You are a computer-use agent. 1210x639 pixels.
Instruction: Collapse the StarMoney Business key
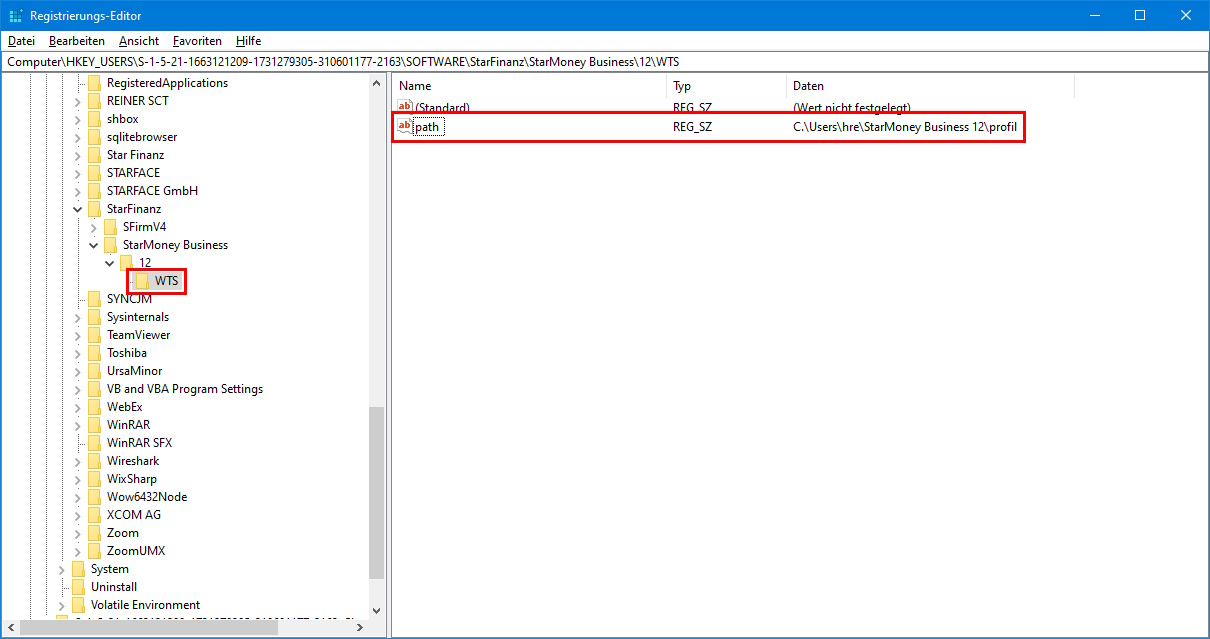coord(94,245)
